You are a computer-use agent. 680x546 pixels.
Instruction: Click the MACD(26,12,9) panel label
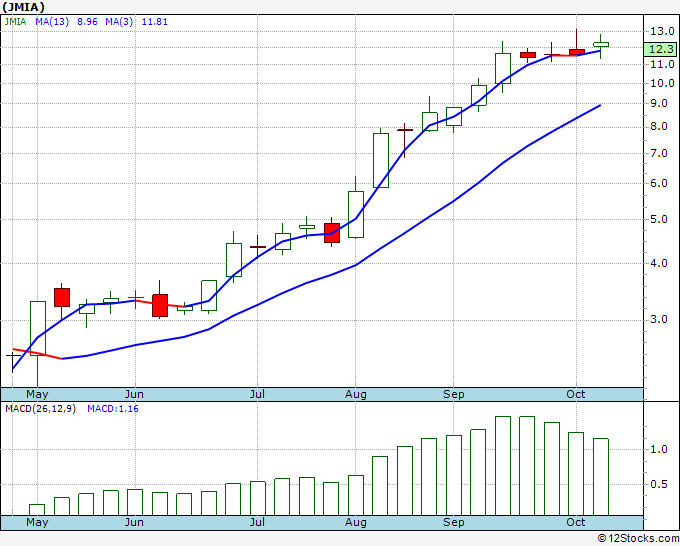pyautogui.click(x=40, y=409)
